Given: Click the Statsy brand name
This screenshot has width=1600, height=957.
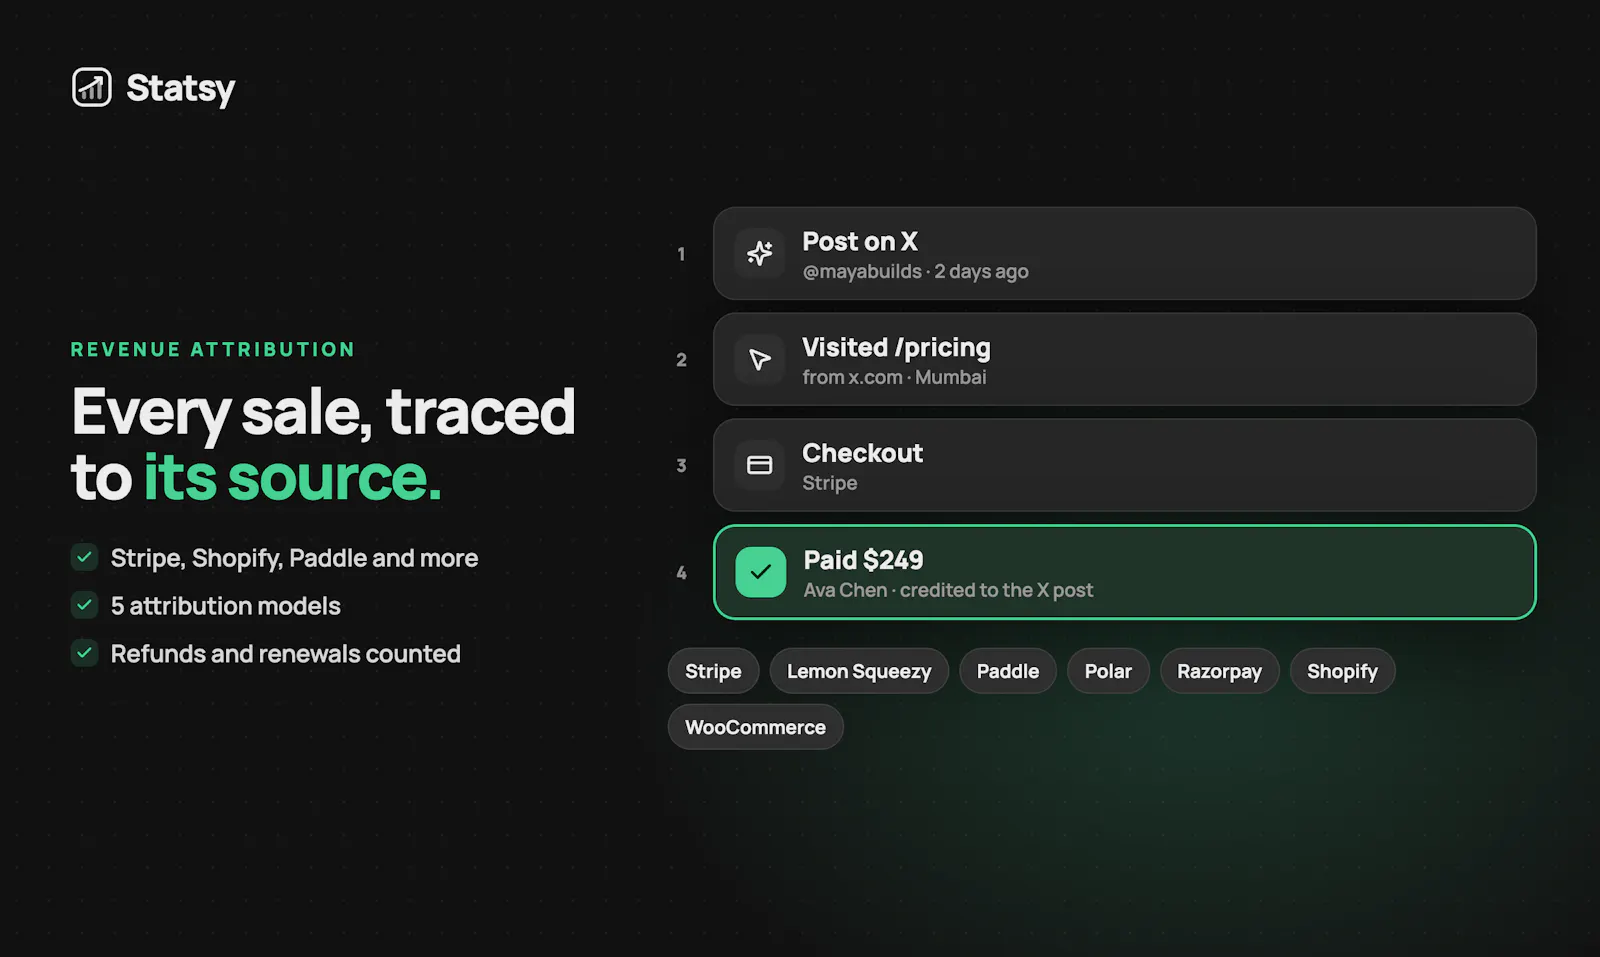Looking at the screenshot, I should coord(180,88).
